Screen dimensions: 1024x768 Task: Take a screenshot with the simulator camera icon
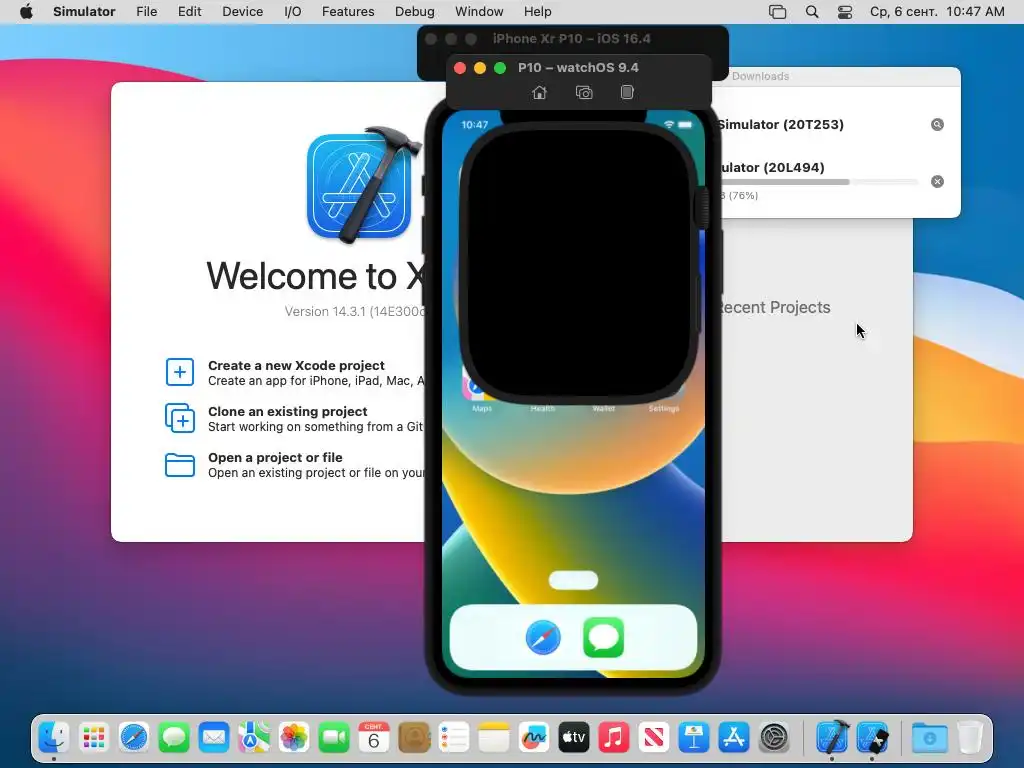(x=584, y=93)
